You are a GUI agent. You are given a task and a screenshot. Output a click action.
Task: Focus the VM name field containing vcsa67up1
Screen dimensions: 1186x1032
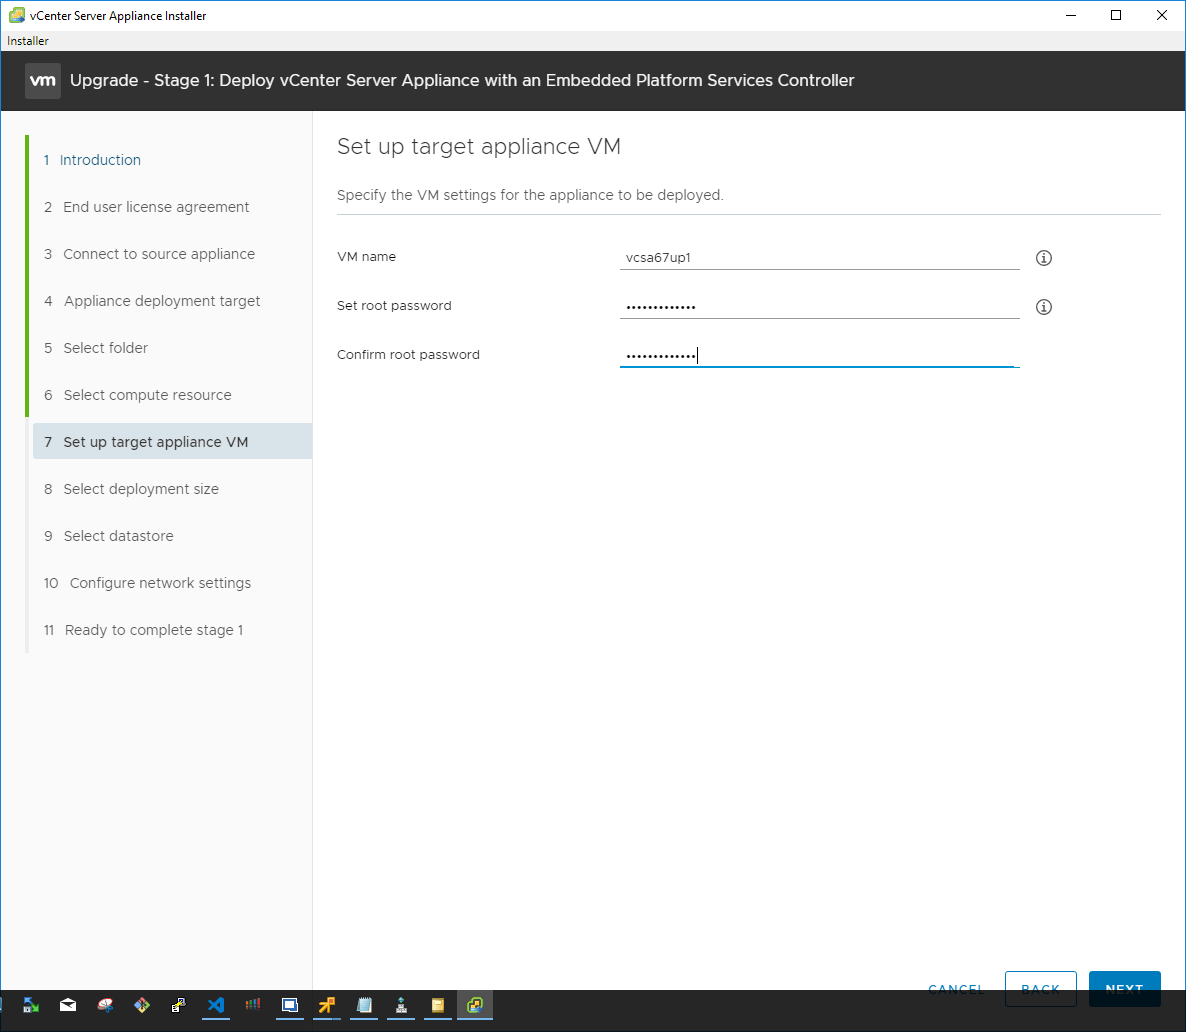click(819, 257)
